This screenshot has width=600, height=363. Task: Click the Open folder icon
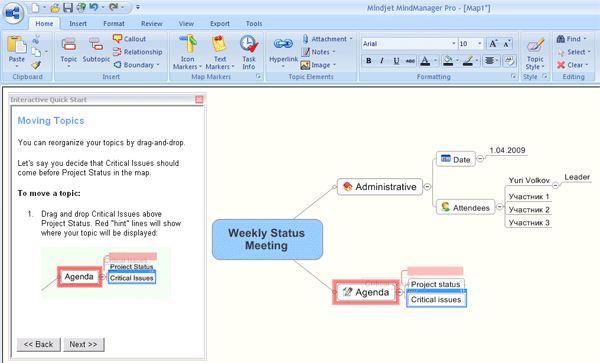[x=55, y=7]
